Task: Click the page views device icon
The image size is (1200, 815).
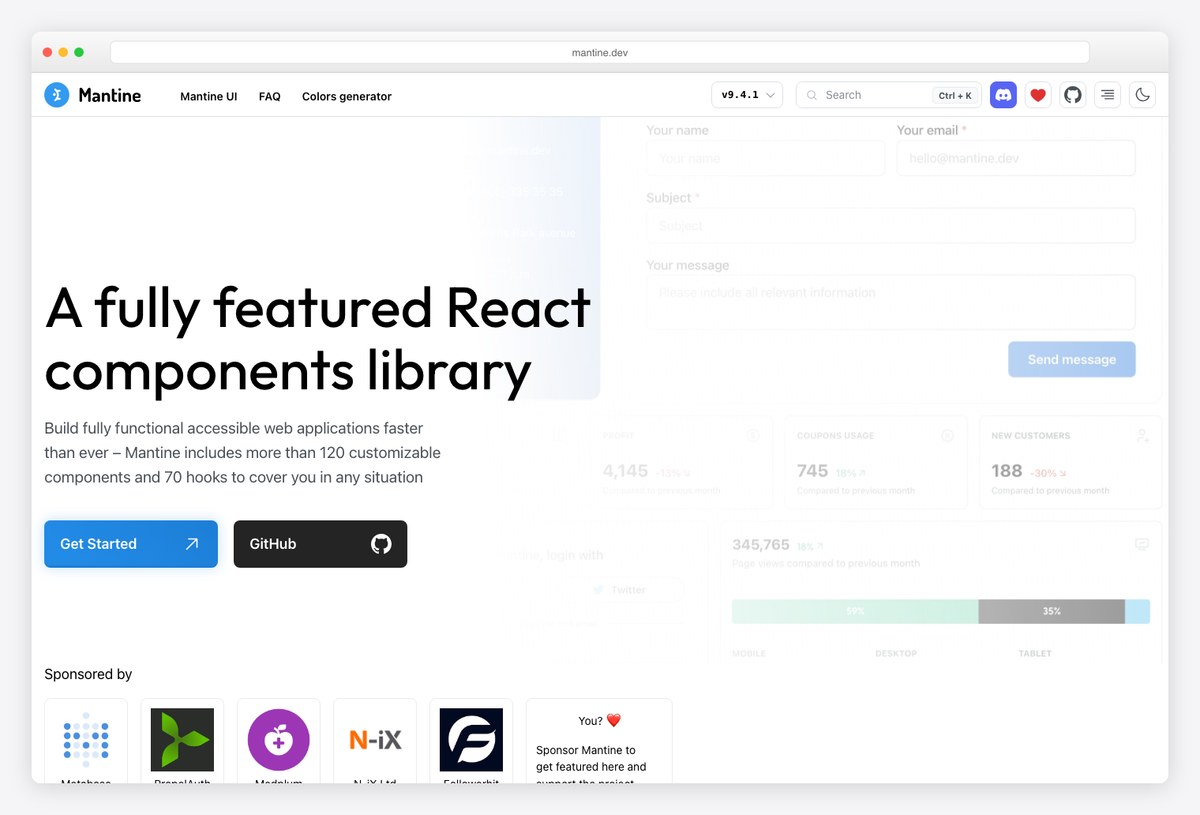Action: (x=1142, y=544)
